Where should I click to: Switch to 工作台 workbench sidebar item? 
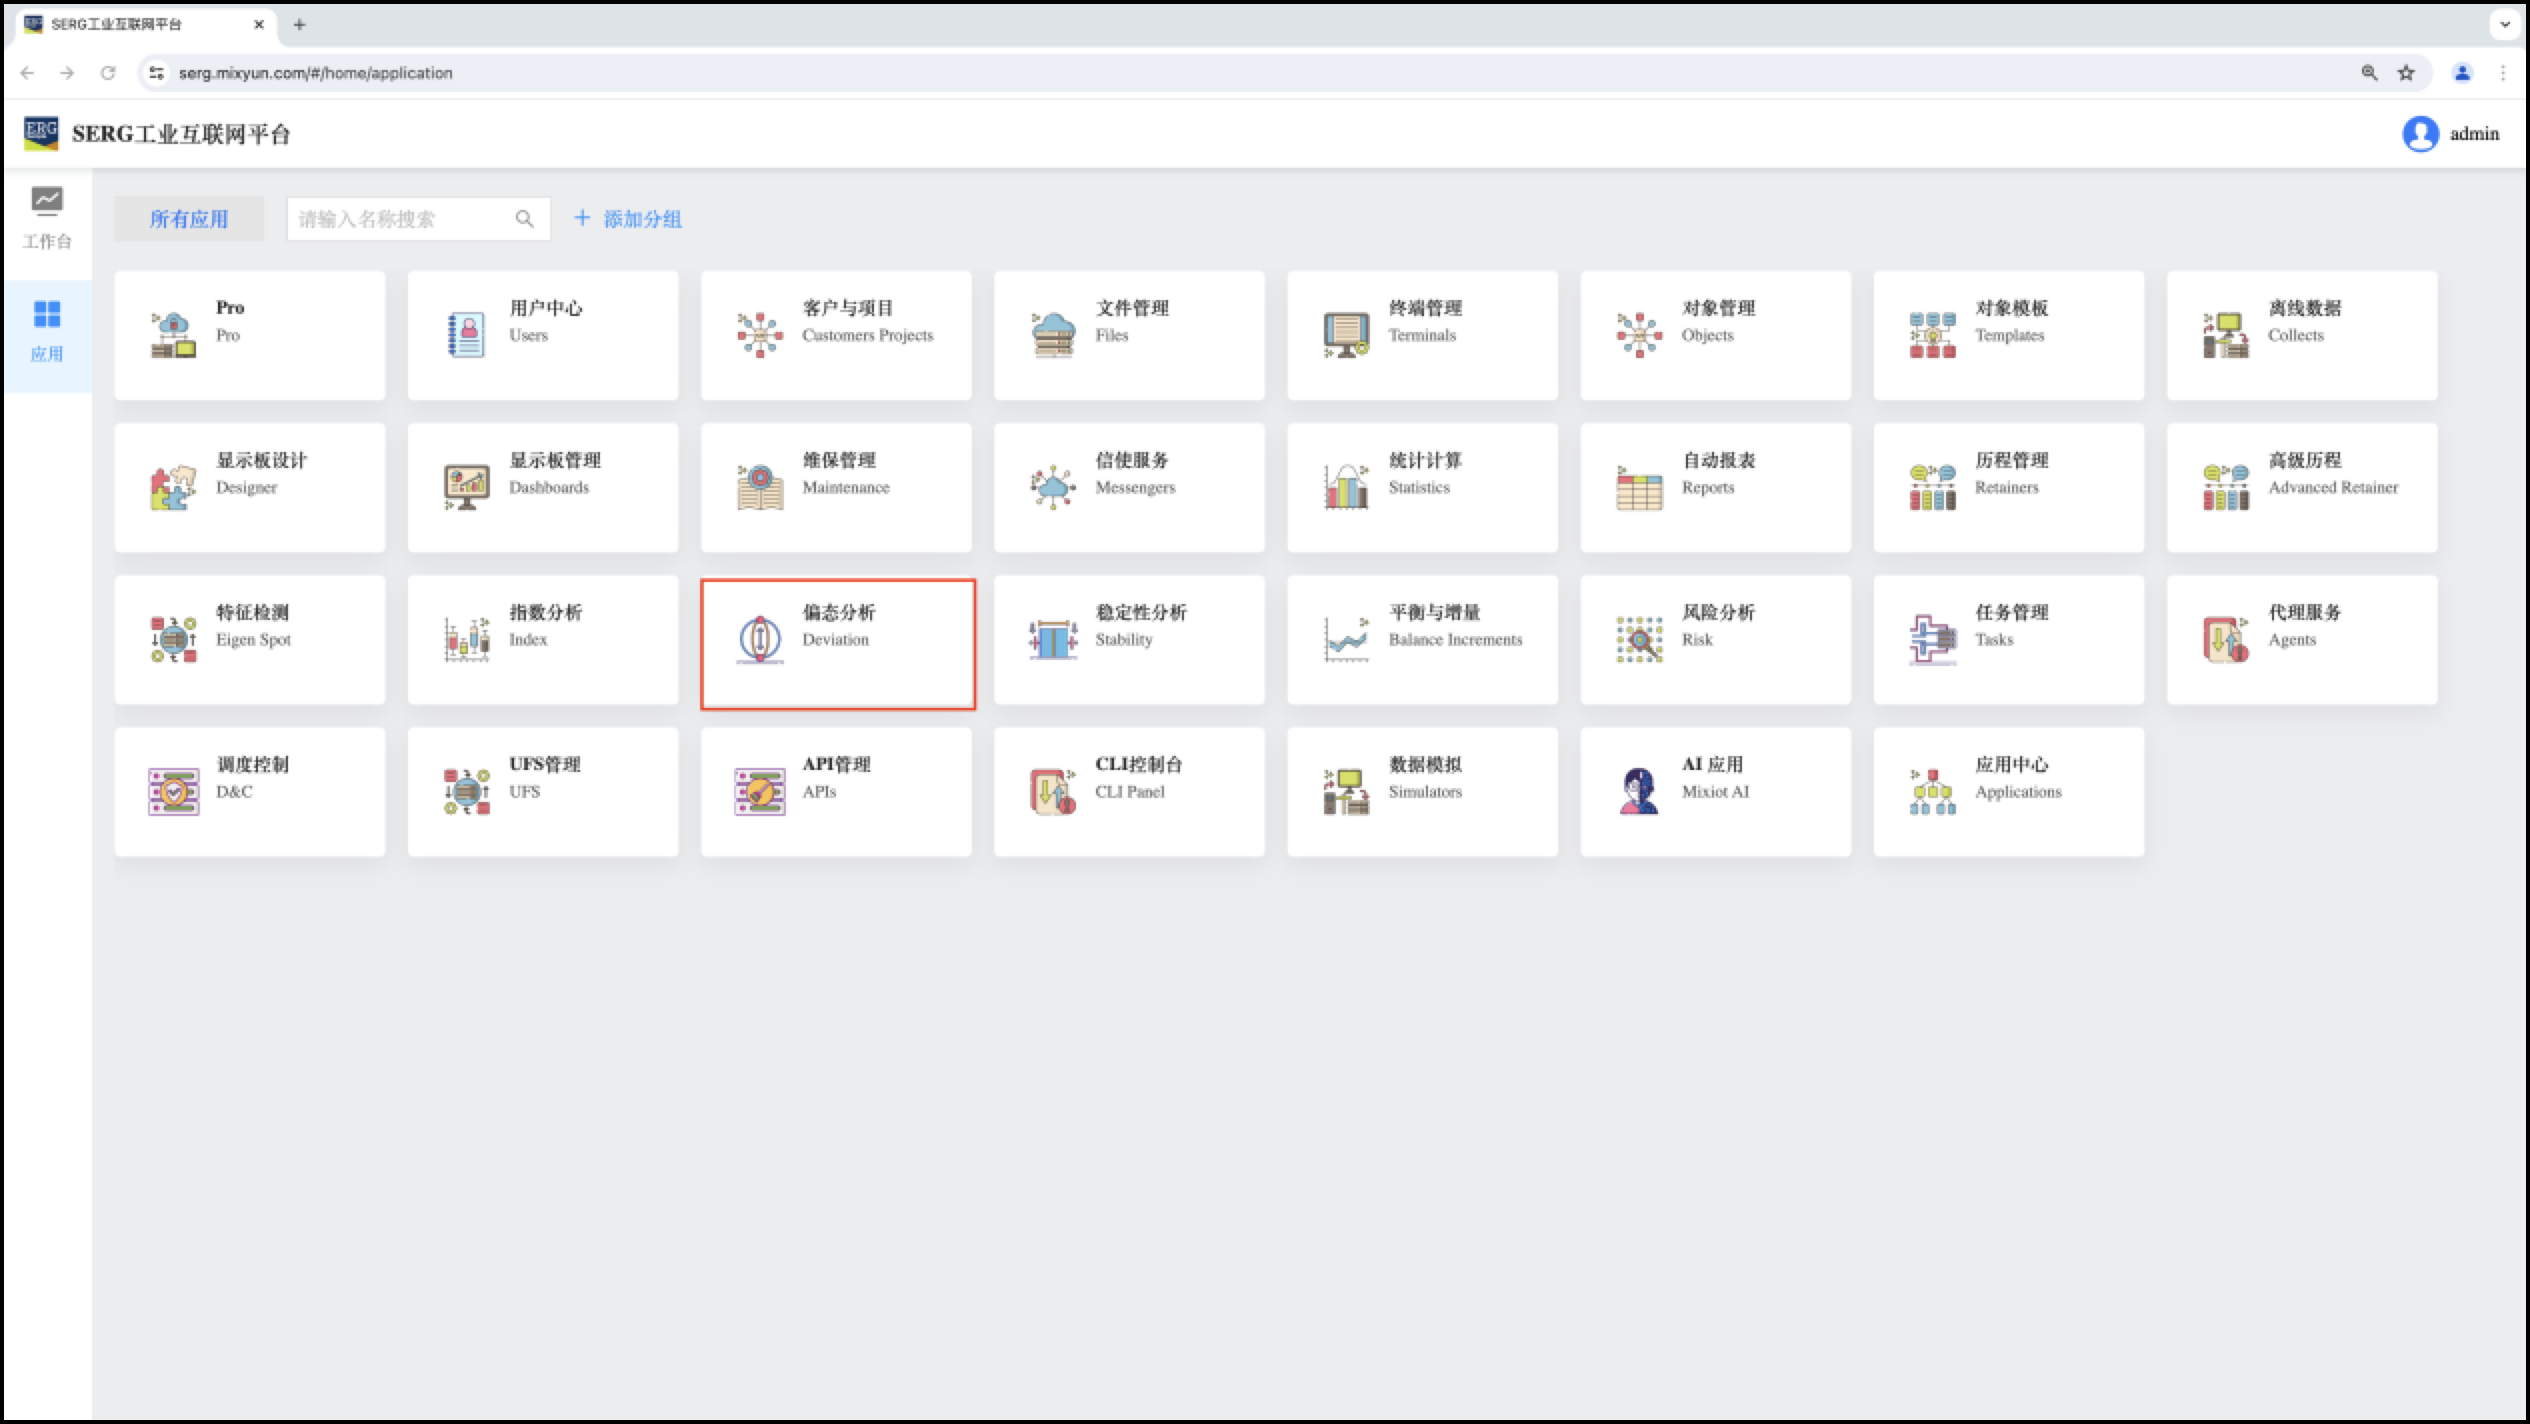point(47,218)
